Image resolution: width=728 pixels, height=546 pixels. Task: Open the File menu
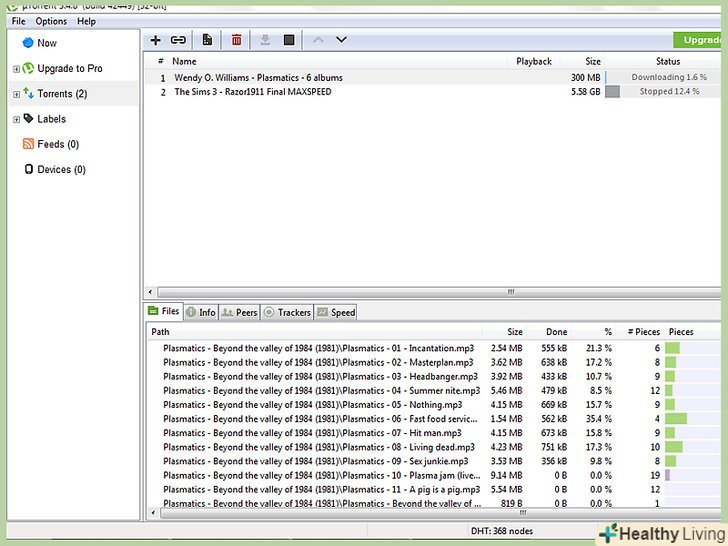click(x=19, y=21)
